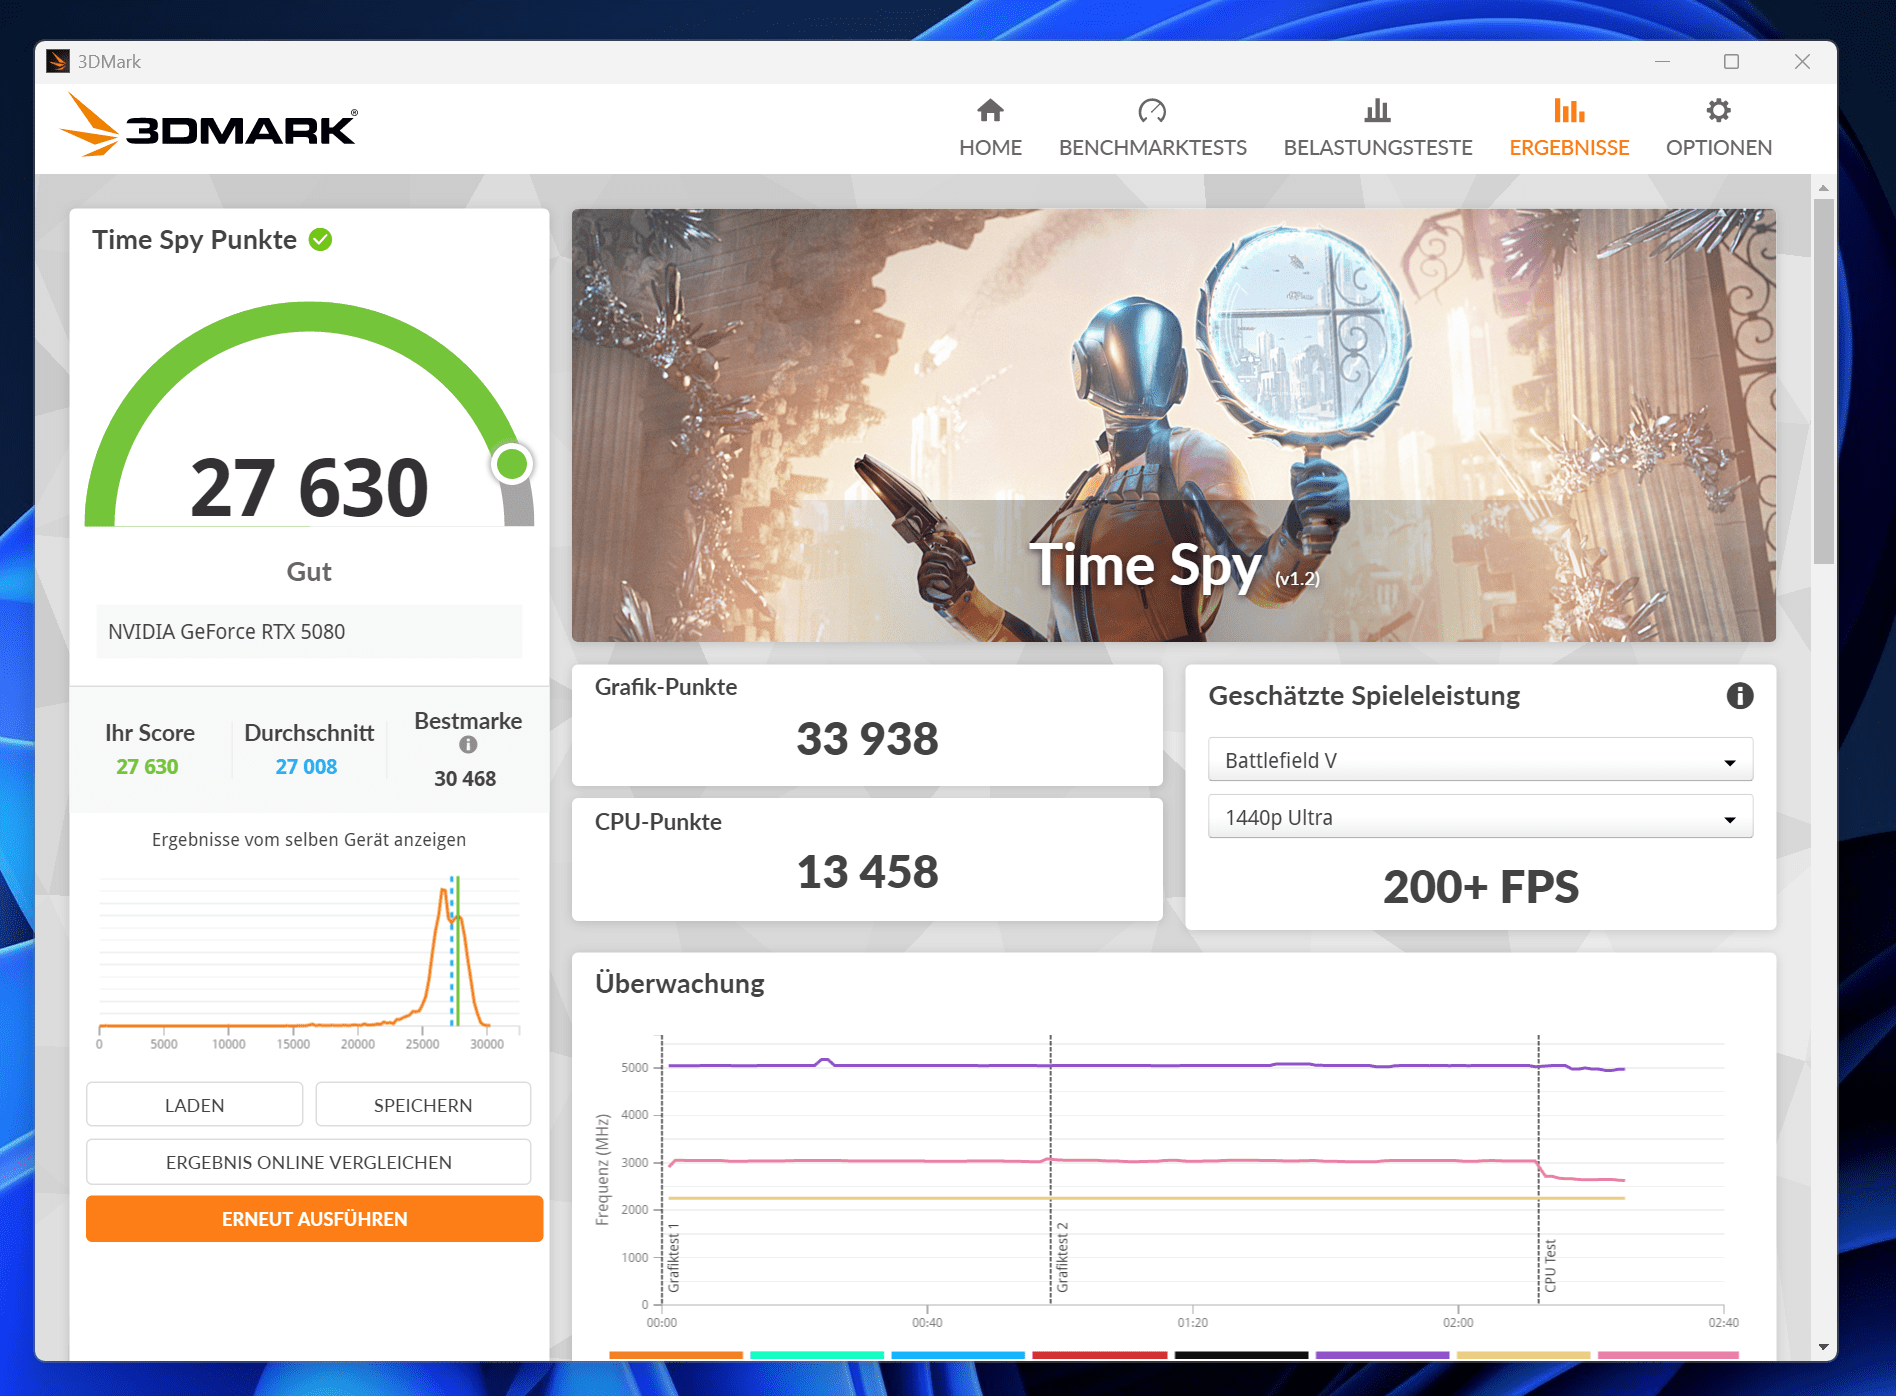
Task: Click the info icon under Bestmarke
Action: (468, 745)
